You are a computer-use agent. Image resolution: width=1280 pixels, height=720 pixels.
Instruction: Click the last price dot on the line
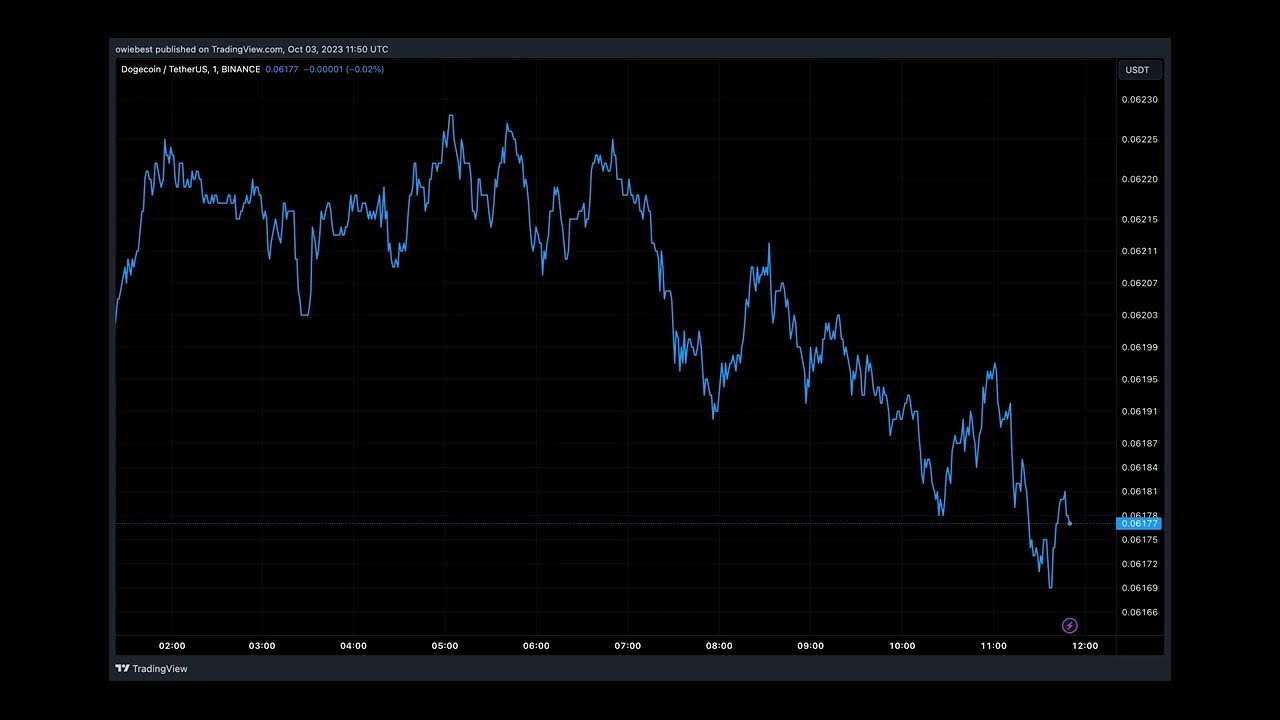click(1070, 523)
